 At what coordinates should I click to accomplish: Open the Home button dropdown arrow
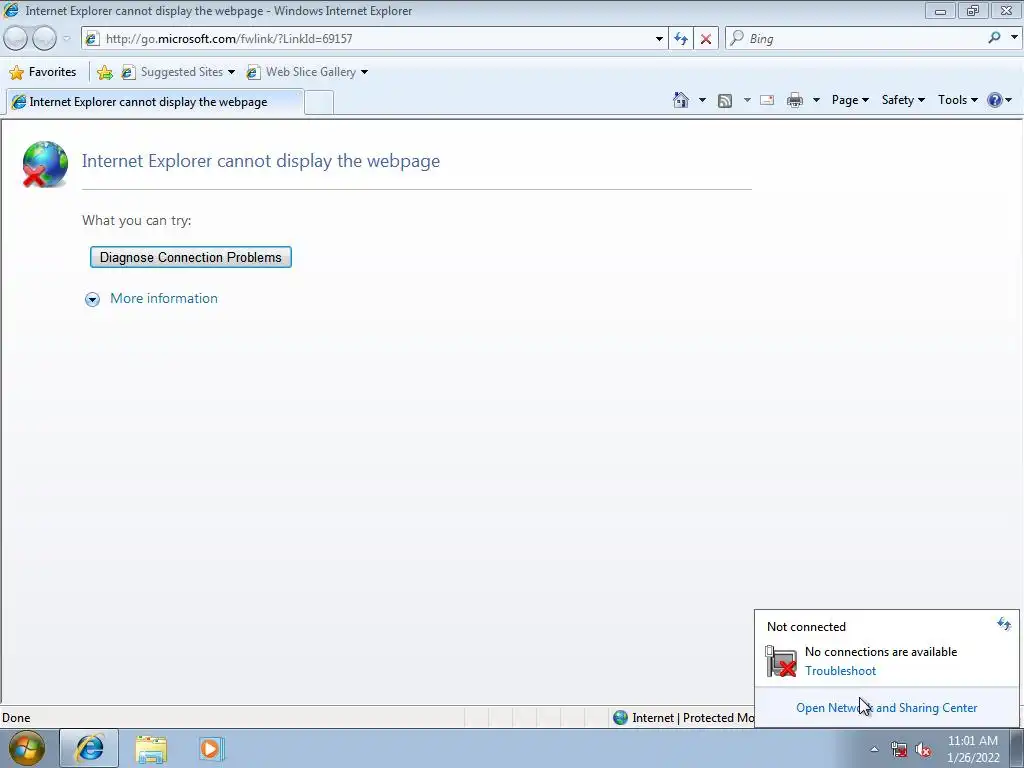[702, 100]
